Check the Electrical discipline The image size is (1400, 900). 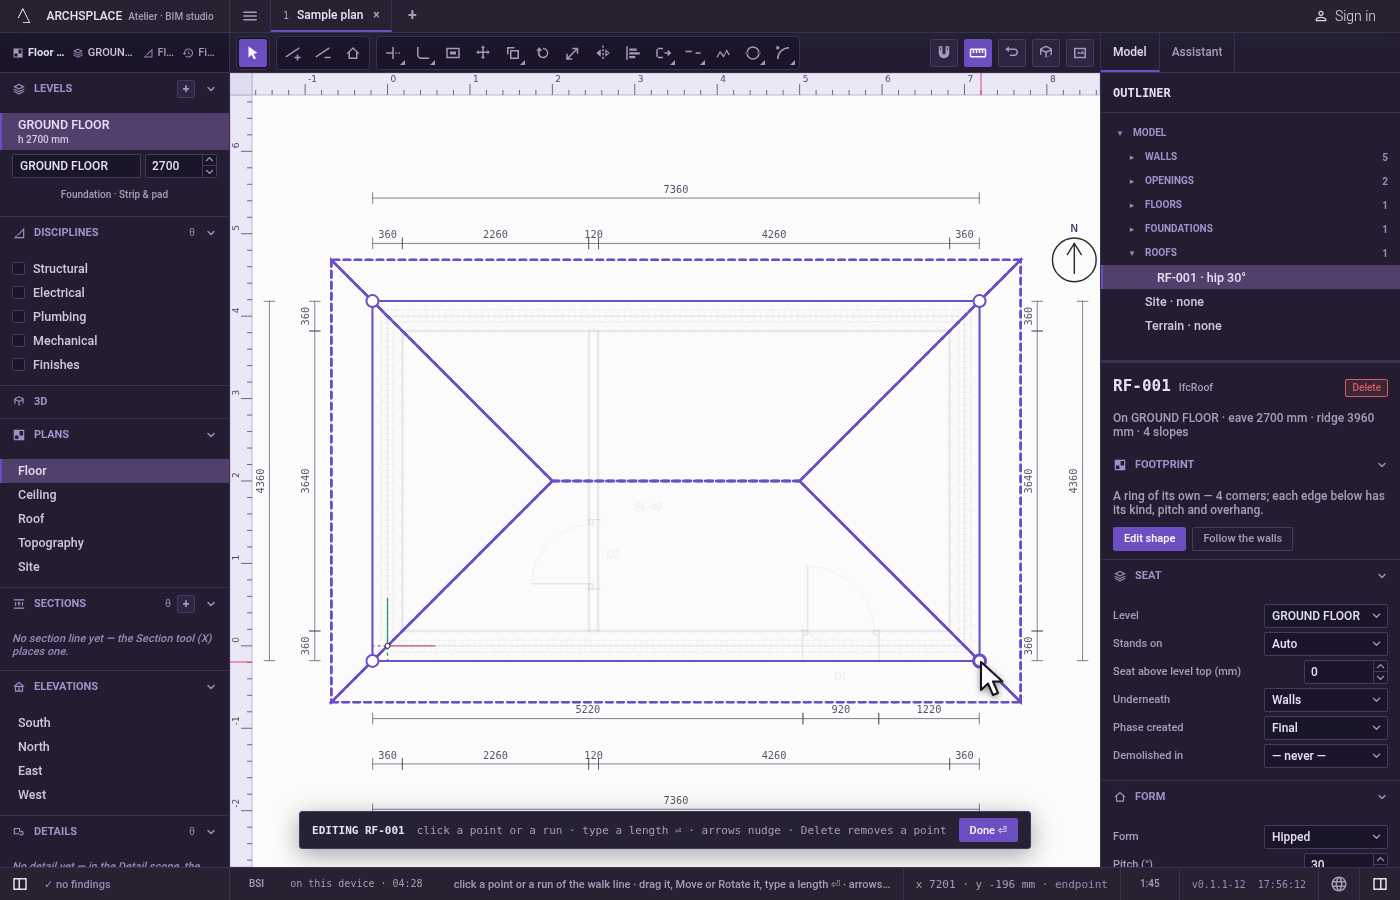18,293
